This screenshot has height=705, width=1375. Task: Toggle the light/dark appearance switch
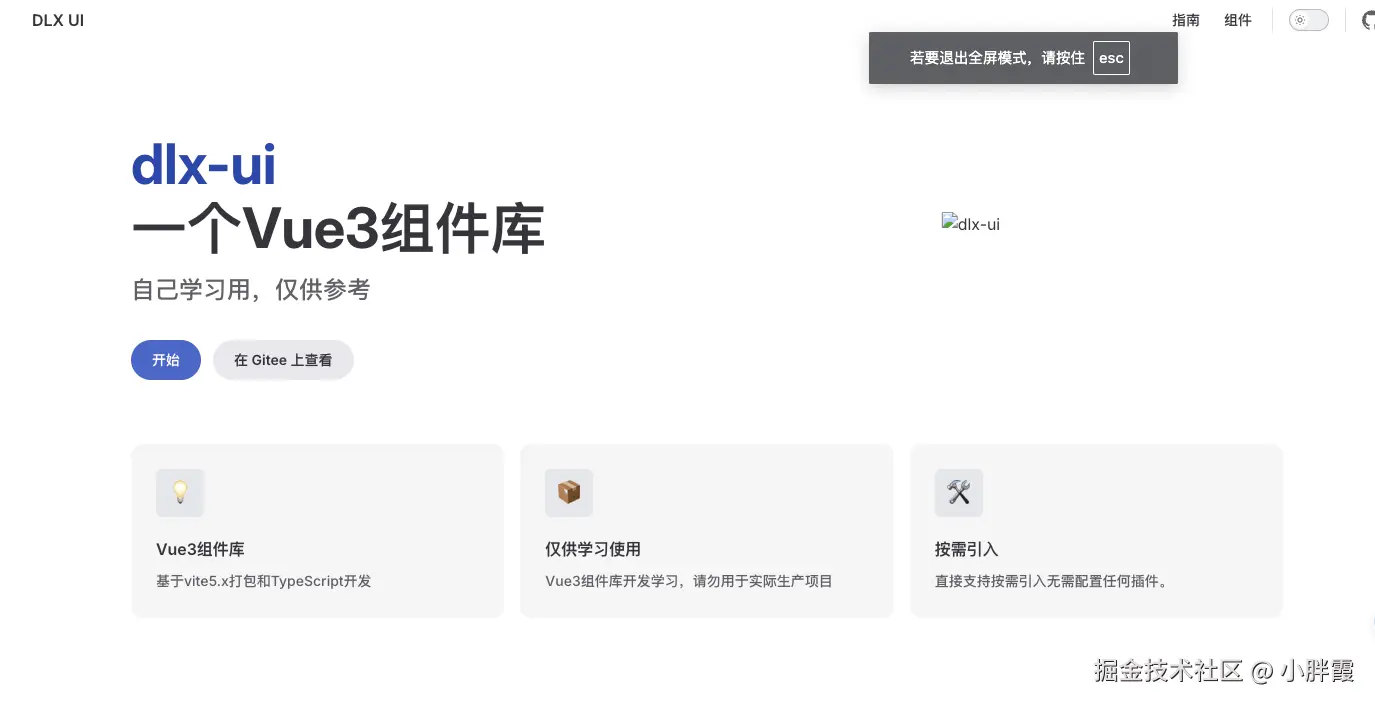click(1308, 20)
